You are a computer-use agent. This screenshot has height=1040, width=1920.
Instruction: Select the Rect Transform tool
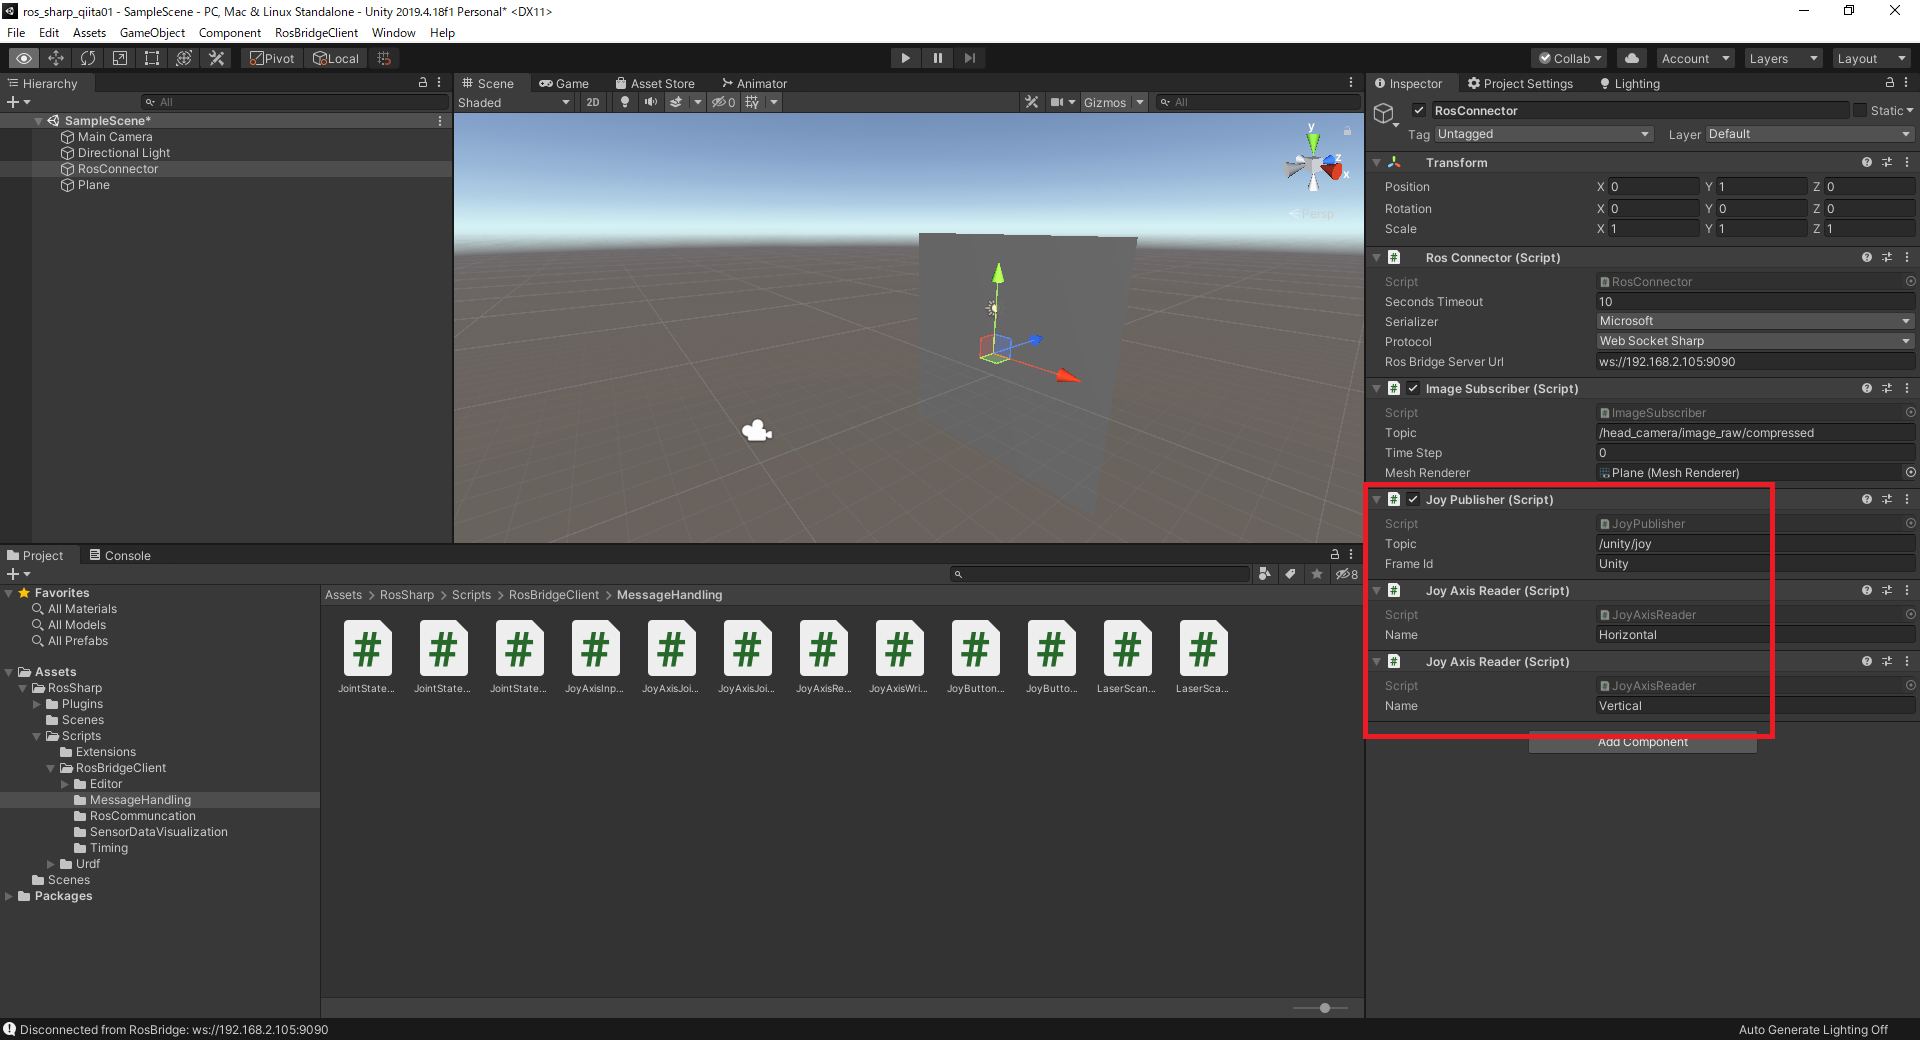coord(152,57)
